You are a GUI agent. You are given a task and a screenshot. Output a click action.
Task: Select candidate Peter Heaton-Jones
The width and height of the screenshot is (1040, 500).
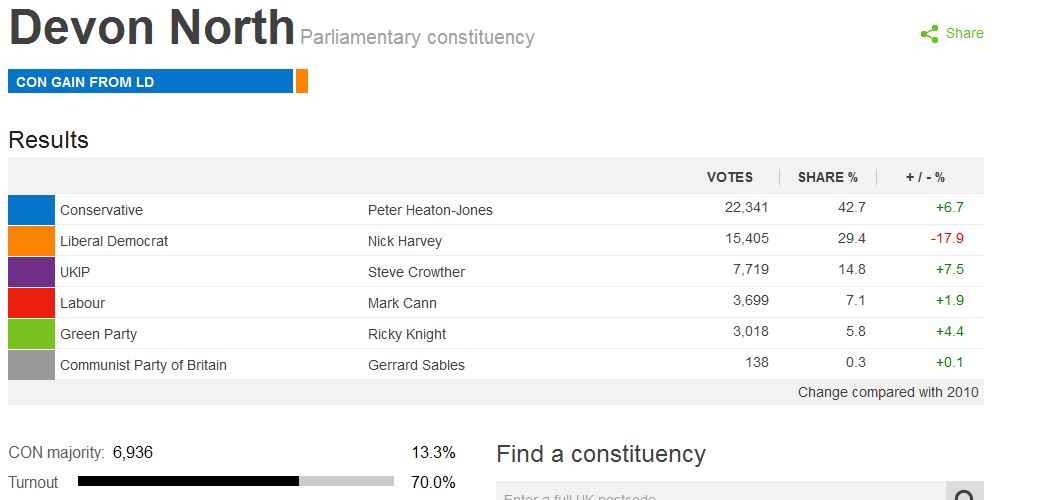[x=430, y=210]
